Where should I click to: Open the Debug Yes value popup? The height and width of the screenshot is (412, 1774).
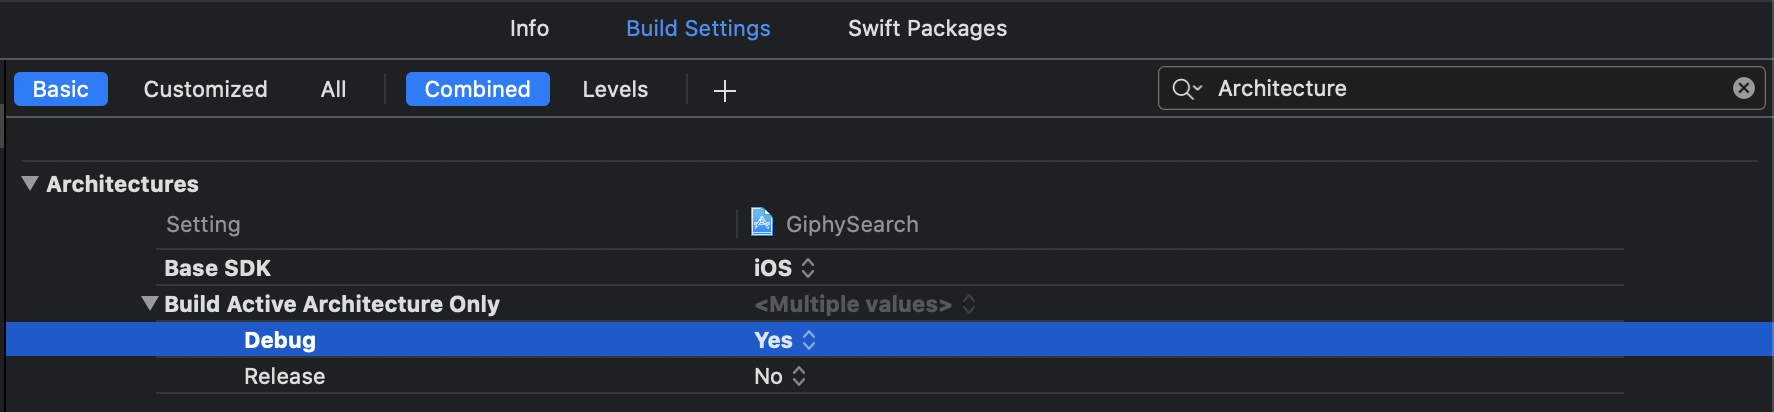point(785,340)
